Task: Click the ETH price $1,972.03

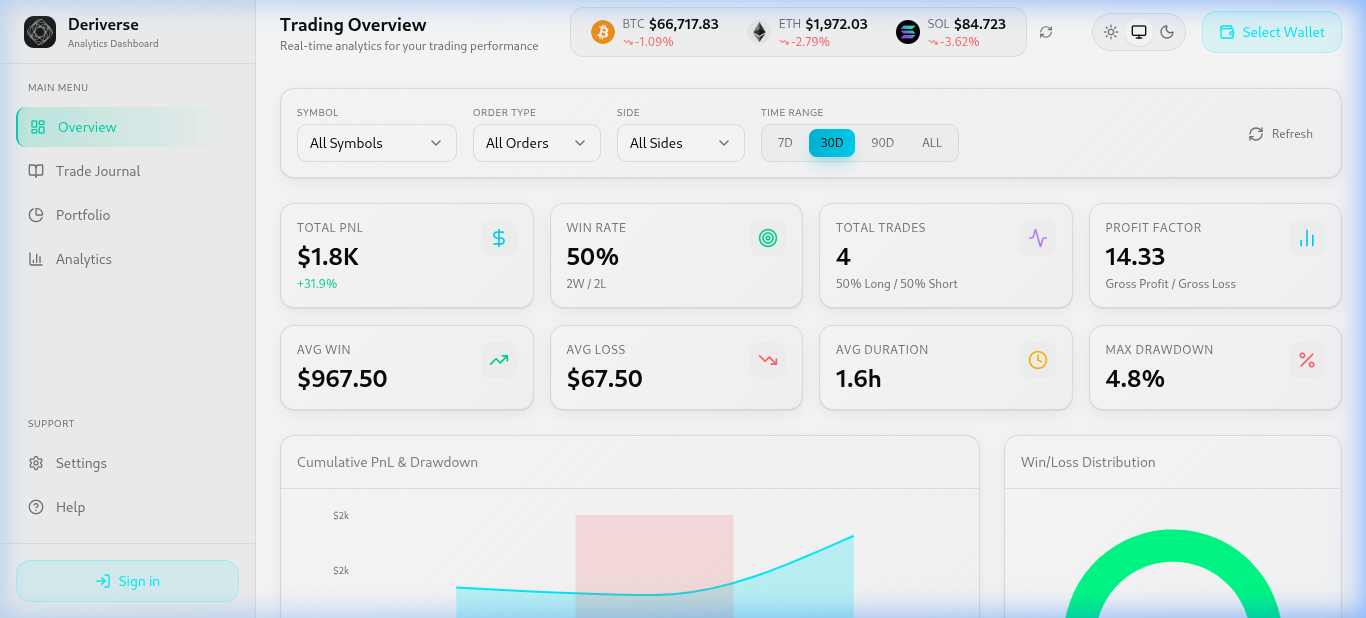Action: point(836,24)
